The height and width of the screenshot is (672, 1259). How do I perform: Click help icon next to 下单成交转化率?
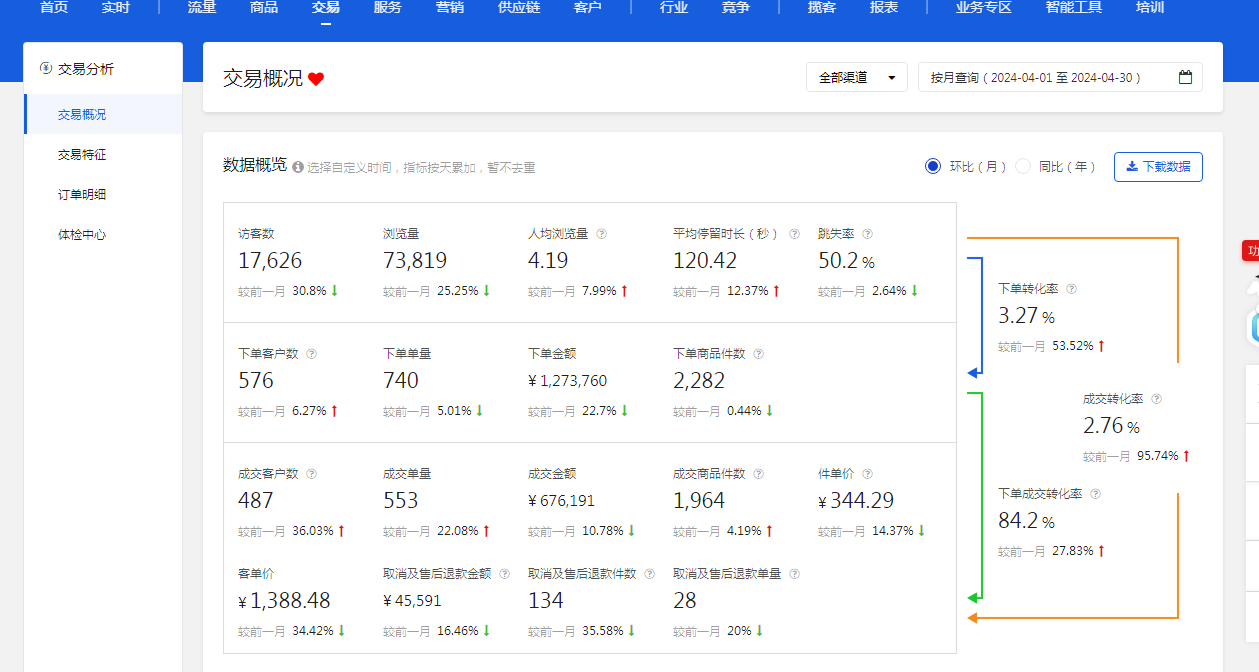1095,494
